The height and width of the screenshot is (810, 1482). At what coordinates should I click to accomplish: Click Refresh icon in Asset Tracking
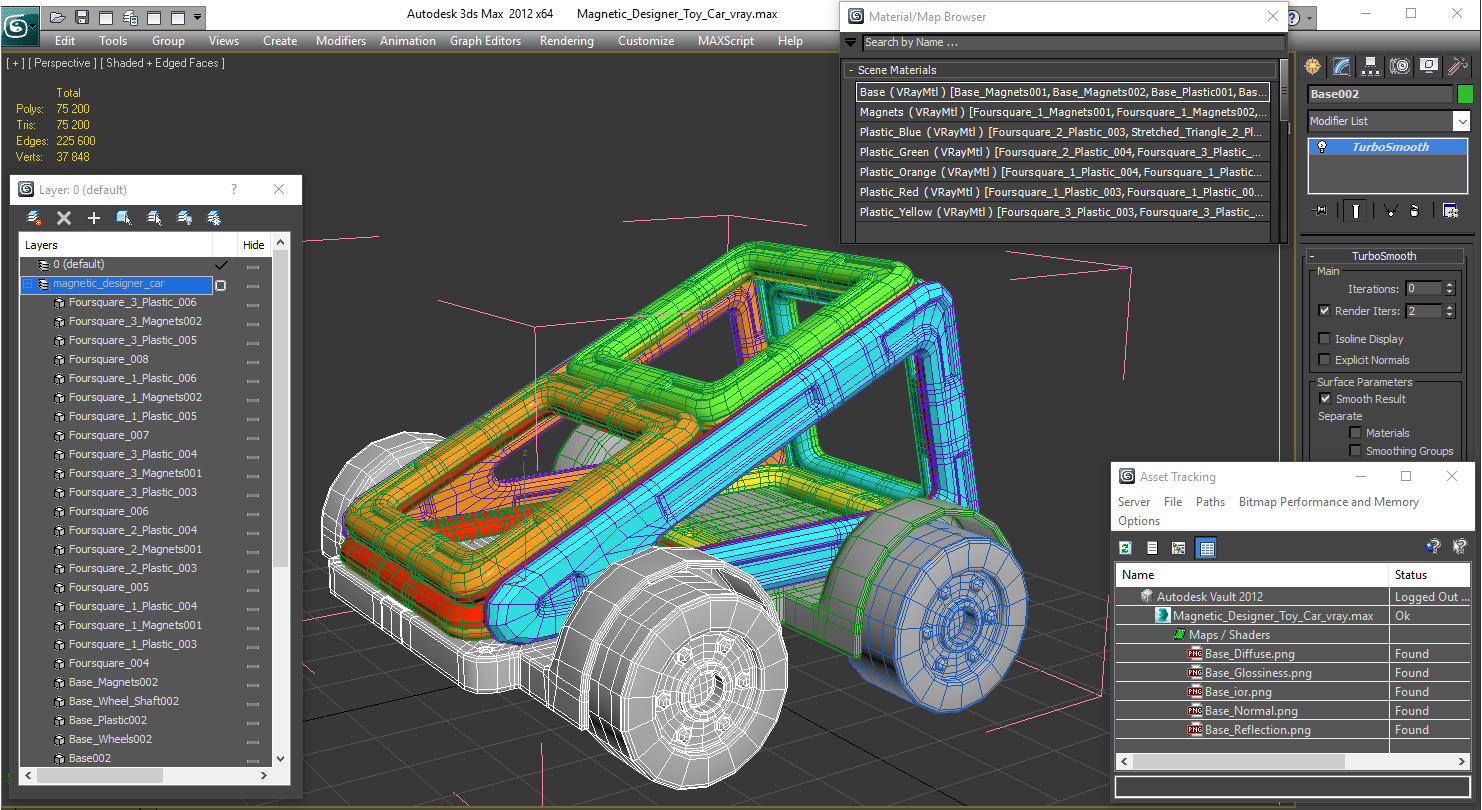coord(1125,547)
